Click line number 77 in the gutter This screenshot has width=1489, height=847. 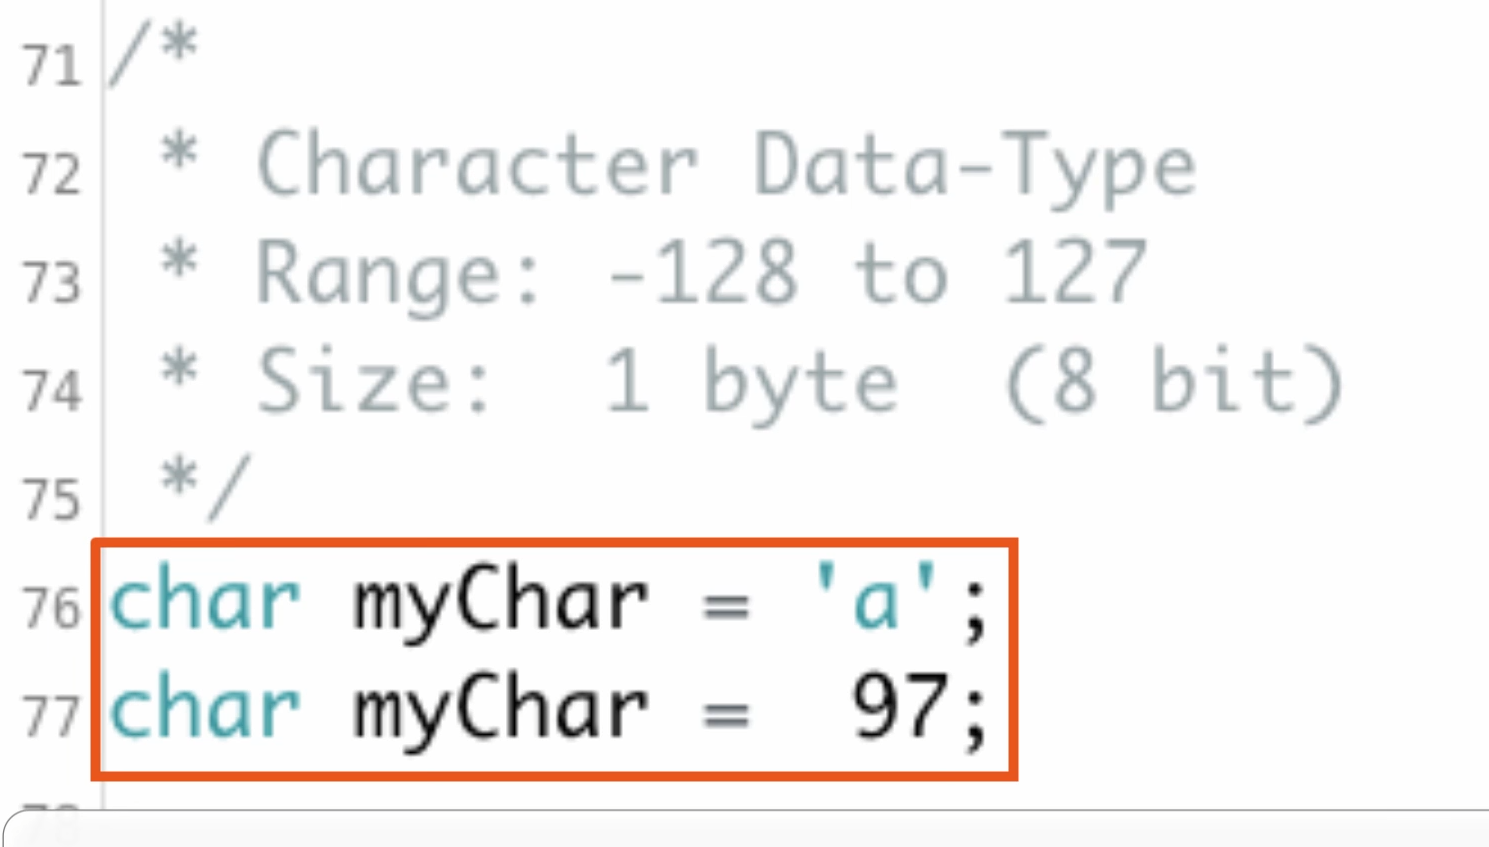tap(51, 716)
